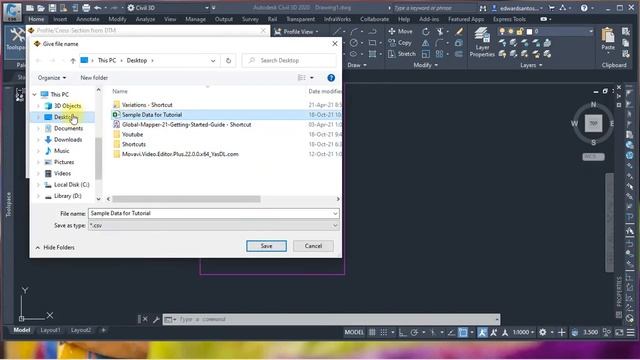Select the Circle draw tool
This screenshot has width=640, height=360.
pyautogui.click(x=354, y=42)
